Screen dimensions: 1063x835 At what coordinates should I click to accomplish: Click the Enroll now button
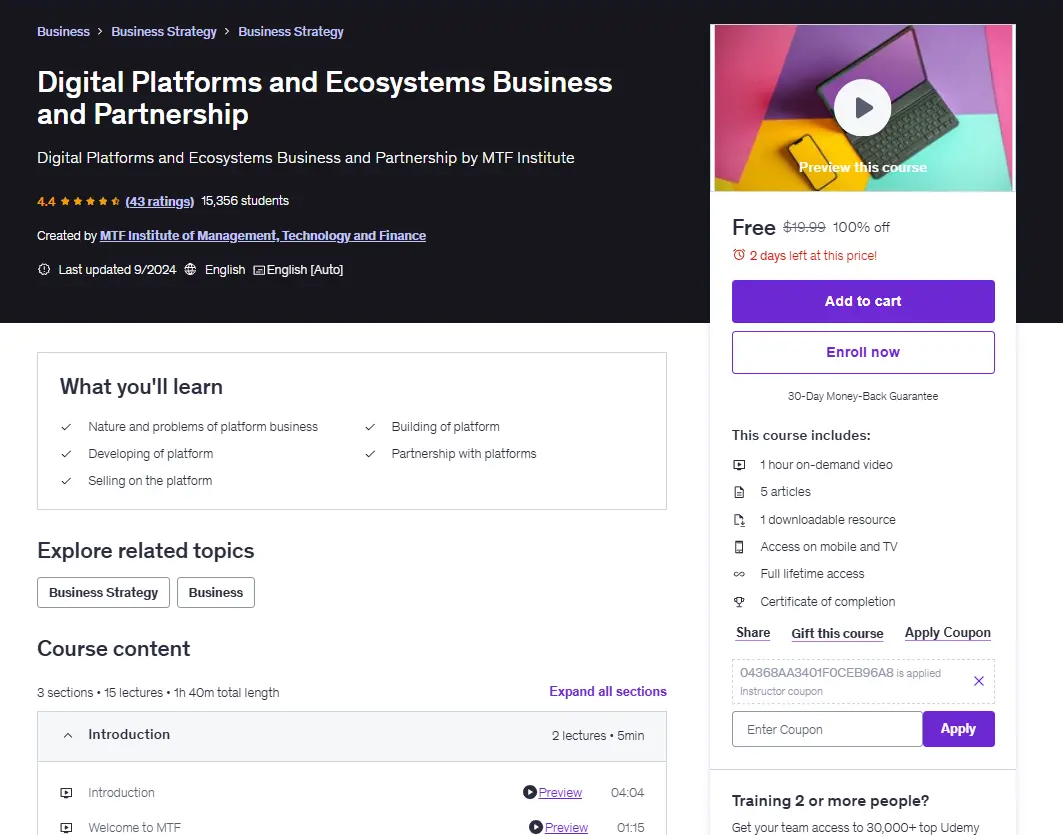863,352
